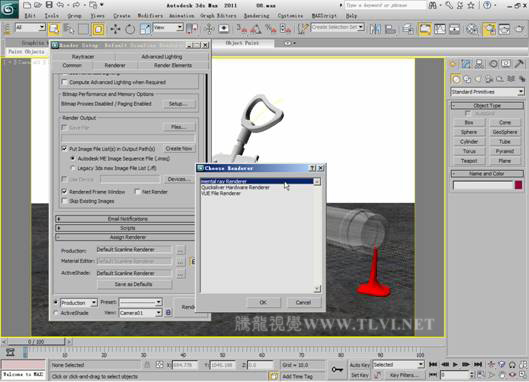Open the Material Editor icon
Image resolution: width=529 pixels, height=382 pixels.
pos(471,29)
